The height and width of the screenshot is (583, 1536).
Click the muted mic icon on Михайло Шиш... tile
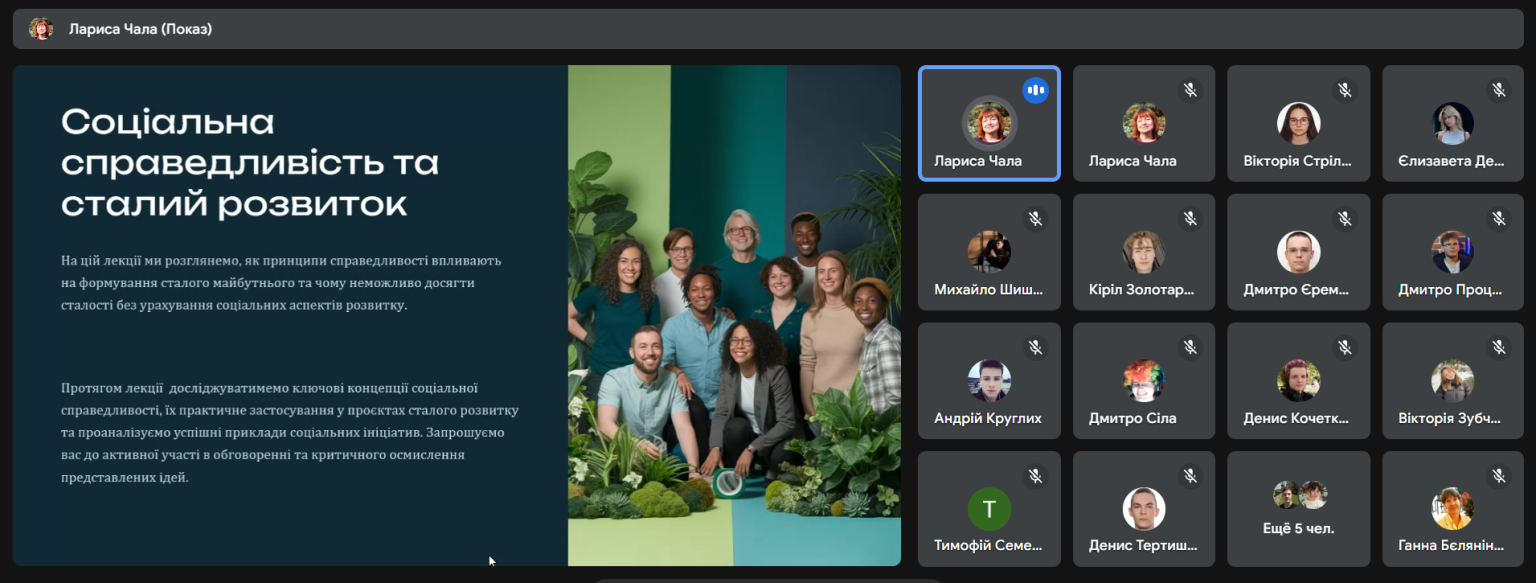coord(1035,218)
